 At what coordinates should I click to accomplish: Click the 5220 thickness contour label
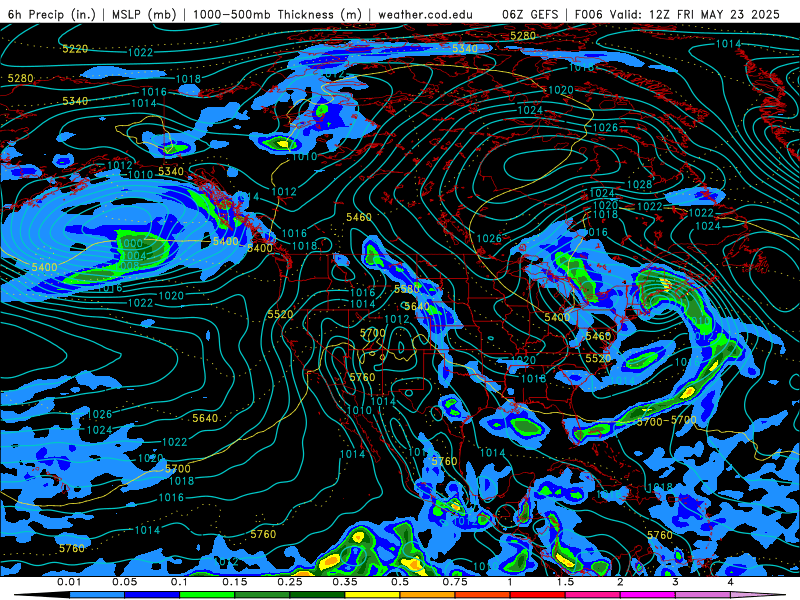pyautogui.click(x=75, y=49)
